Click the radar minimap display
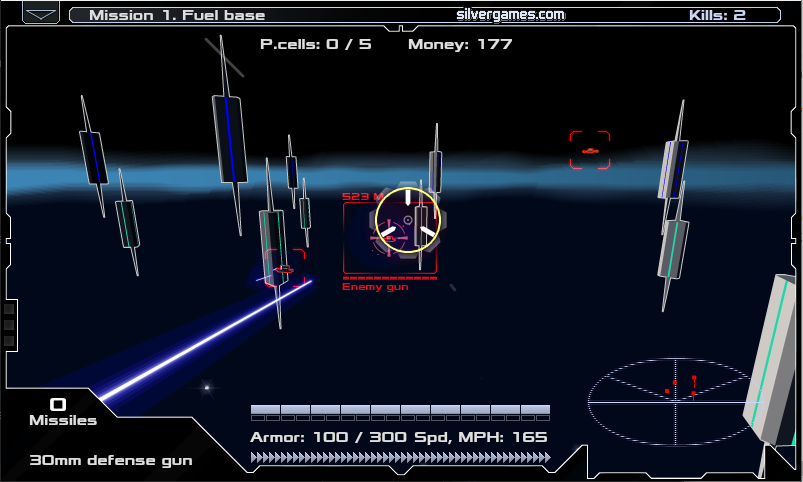The height and width of the screenshot is (482, 803). (x=675, y=402)
